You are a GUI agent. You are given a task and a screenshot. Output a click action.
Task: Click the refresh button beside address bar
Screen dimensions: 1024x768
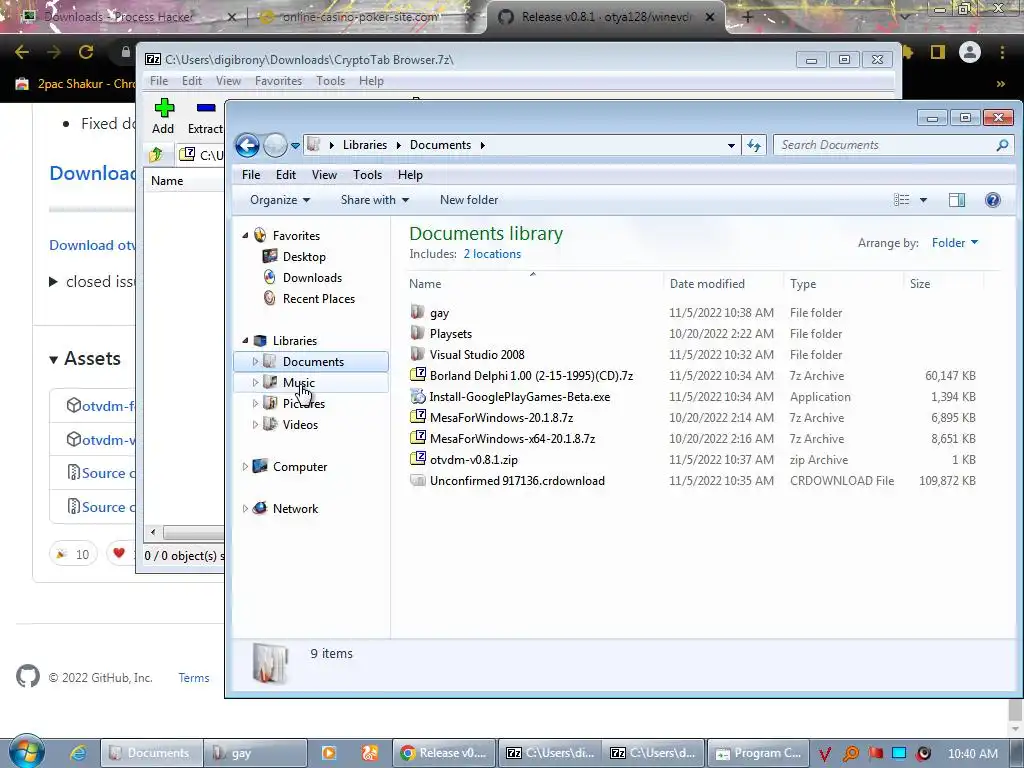click(754, 145)
